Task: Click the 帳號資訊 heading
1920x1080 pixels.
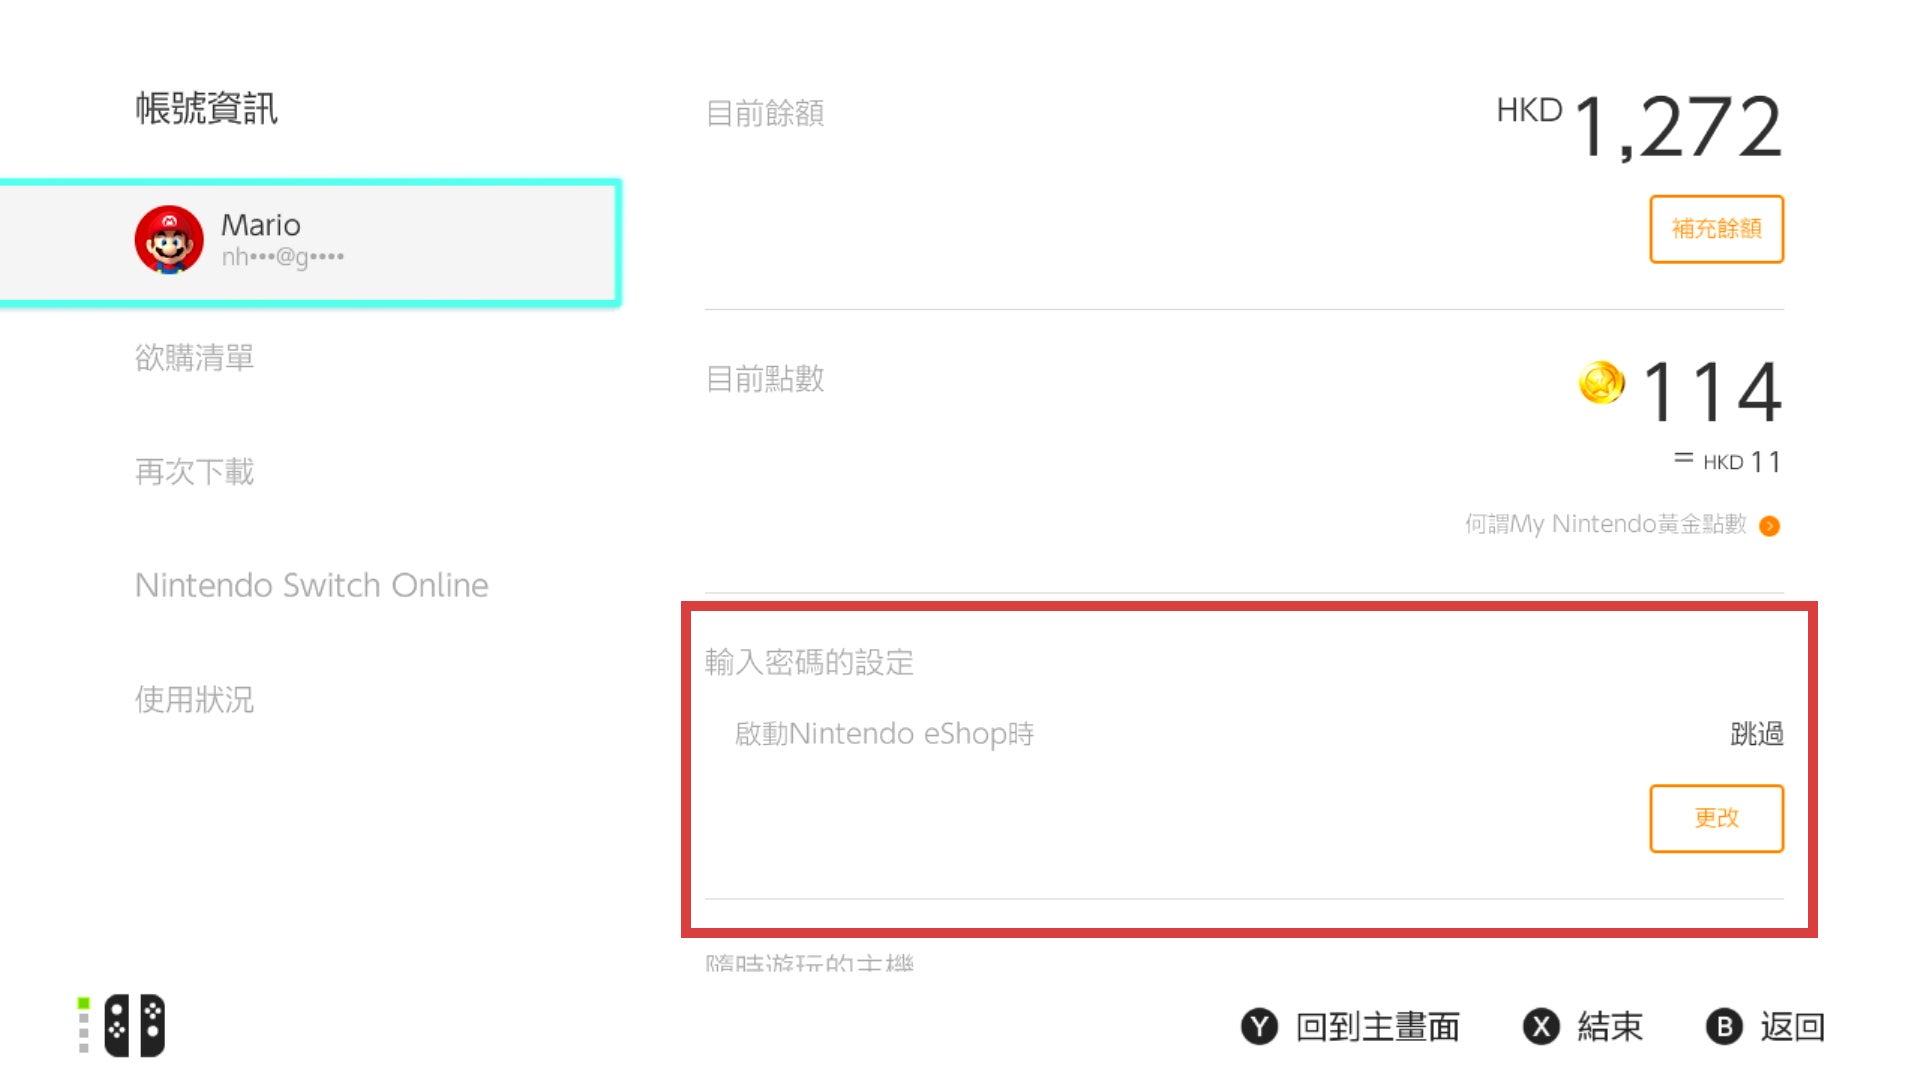Action: (207, 110)
